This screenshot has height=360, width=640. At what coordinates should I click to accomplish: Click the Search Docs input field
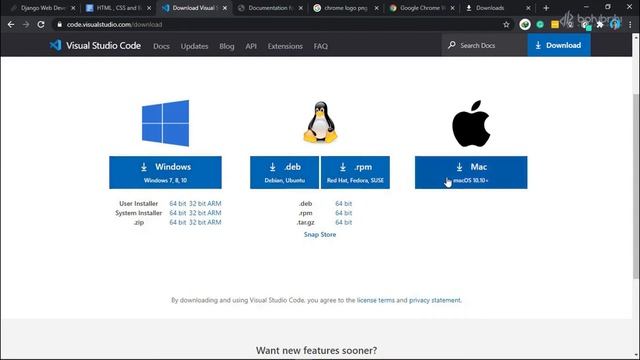point(484,45)
